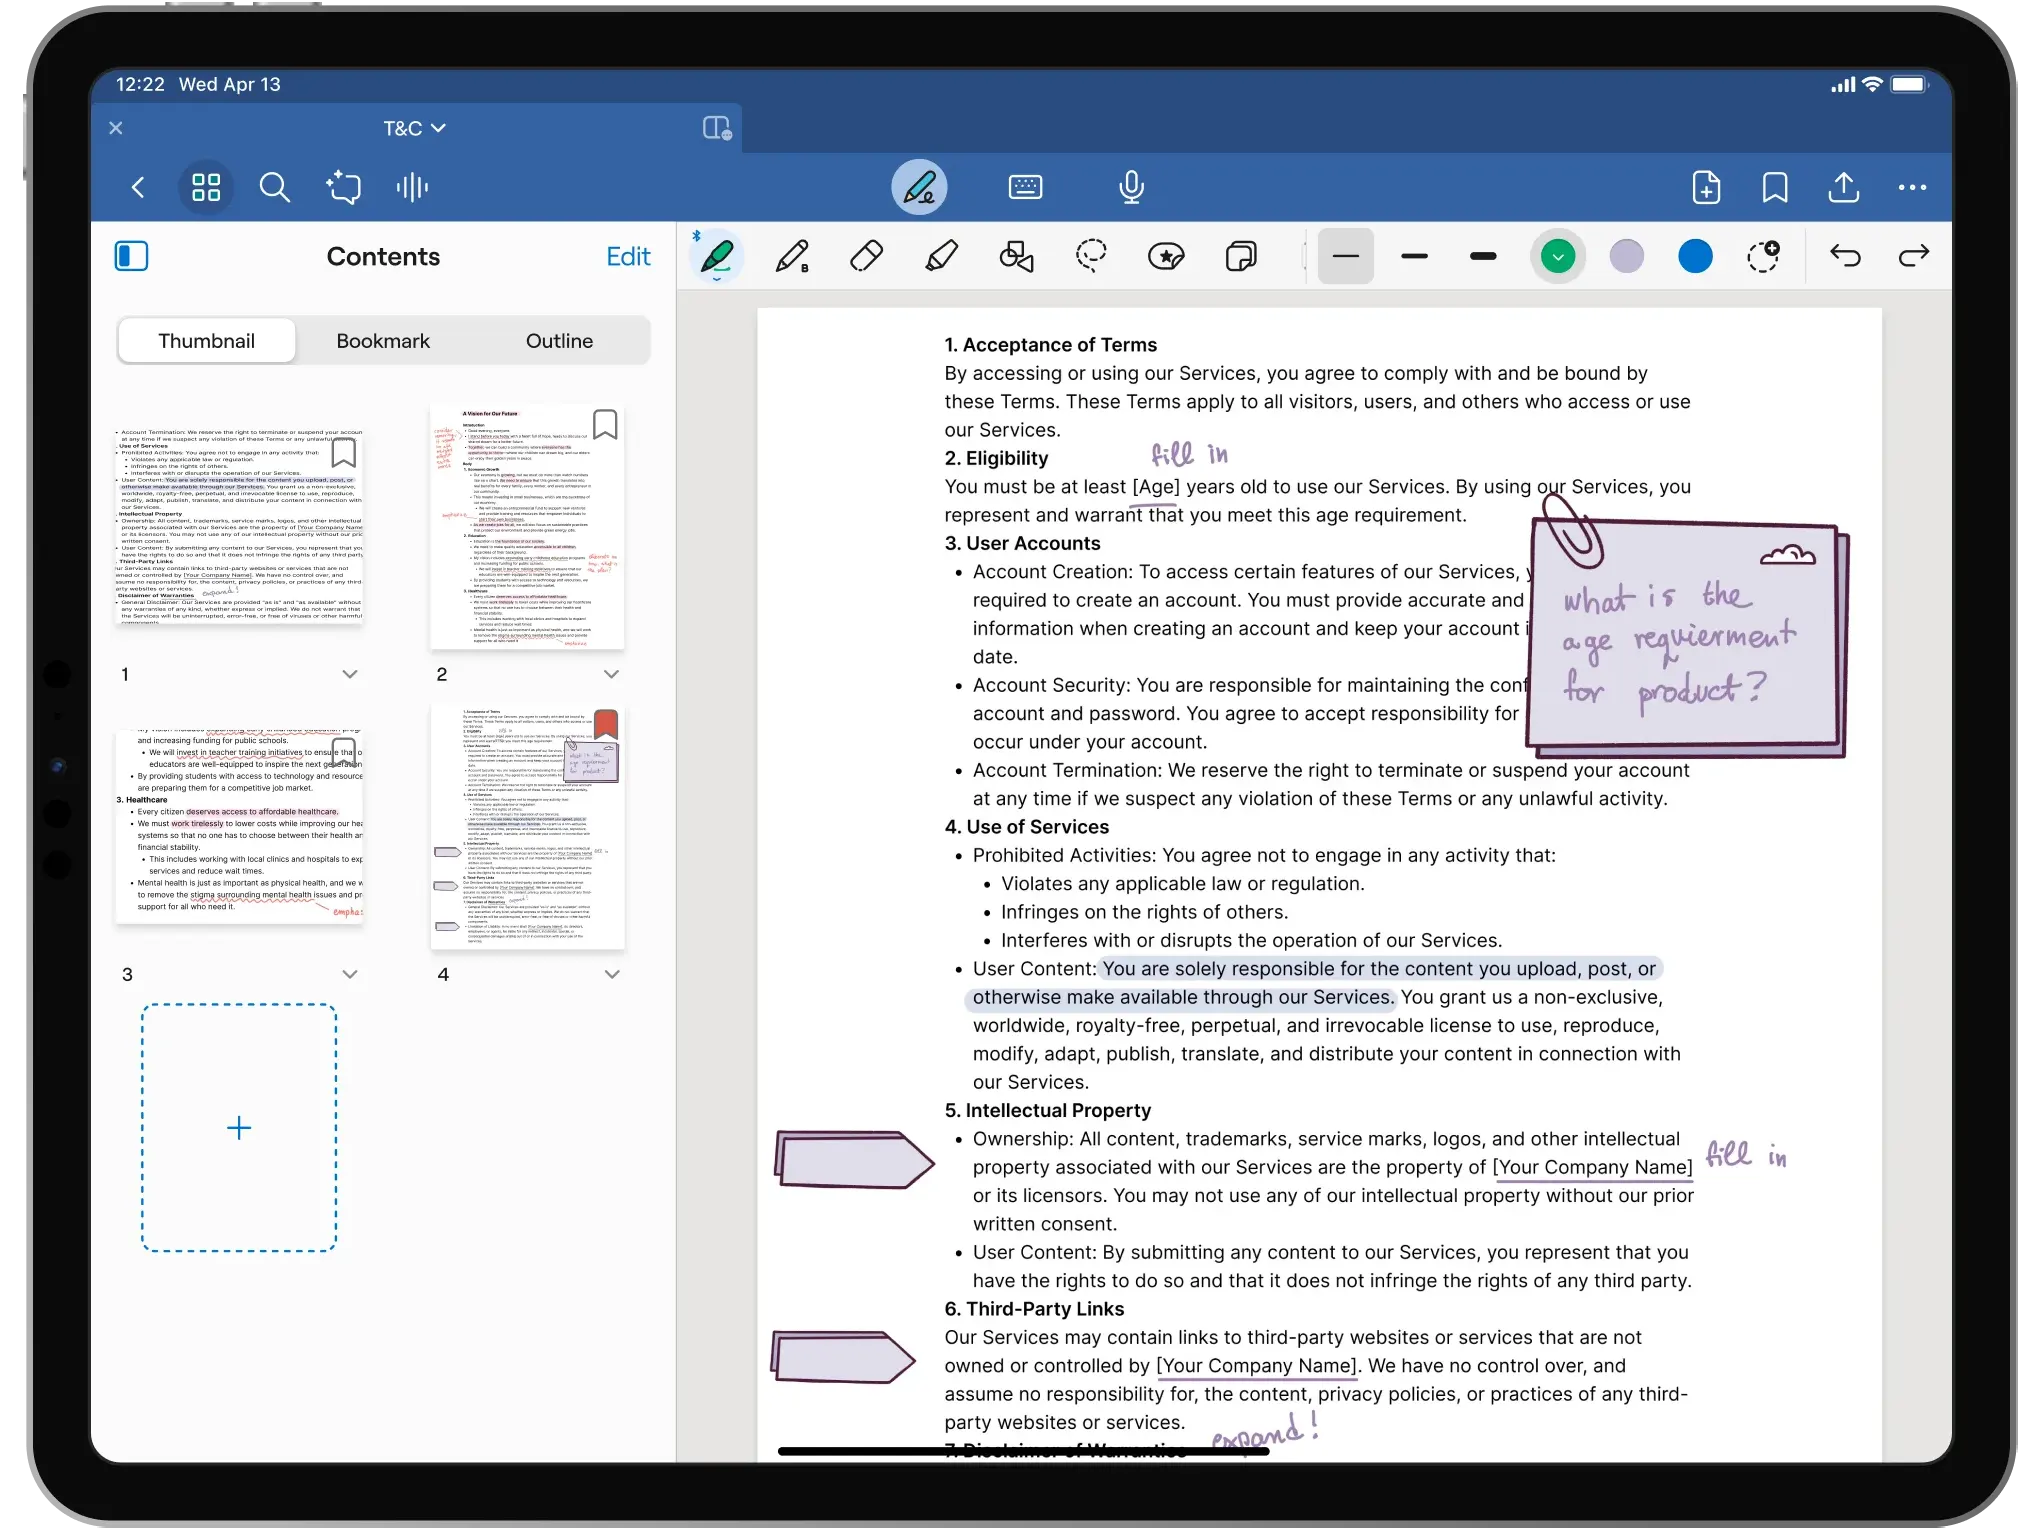Expand options chevron for page 2
Screen dimensions: 2040x1530
tap(612, 674)
